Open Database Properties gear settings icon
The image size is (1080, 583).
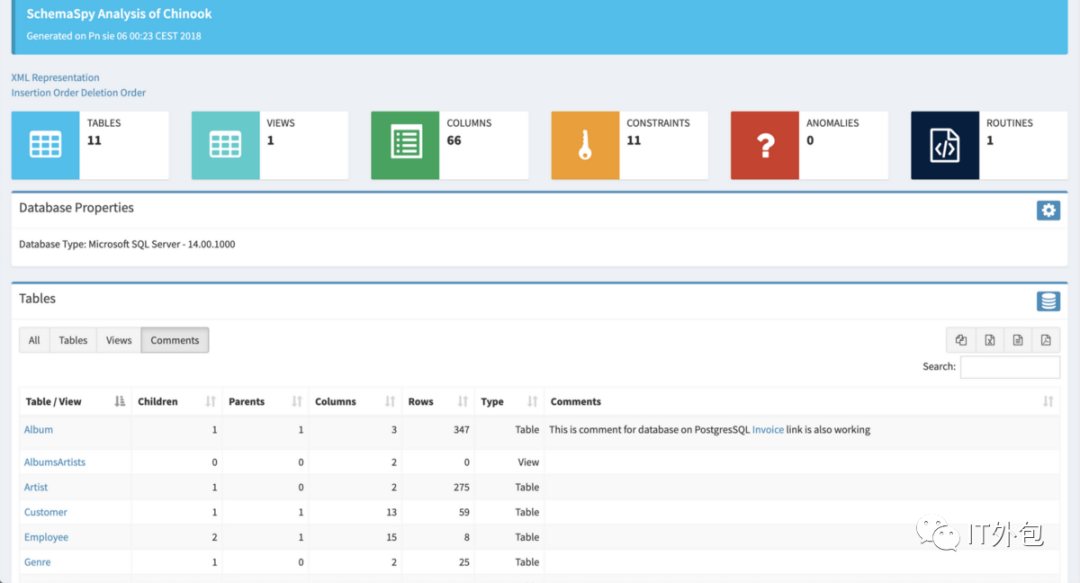[1048, 210]
